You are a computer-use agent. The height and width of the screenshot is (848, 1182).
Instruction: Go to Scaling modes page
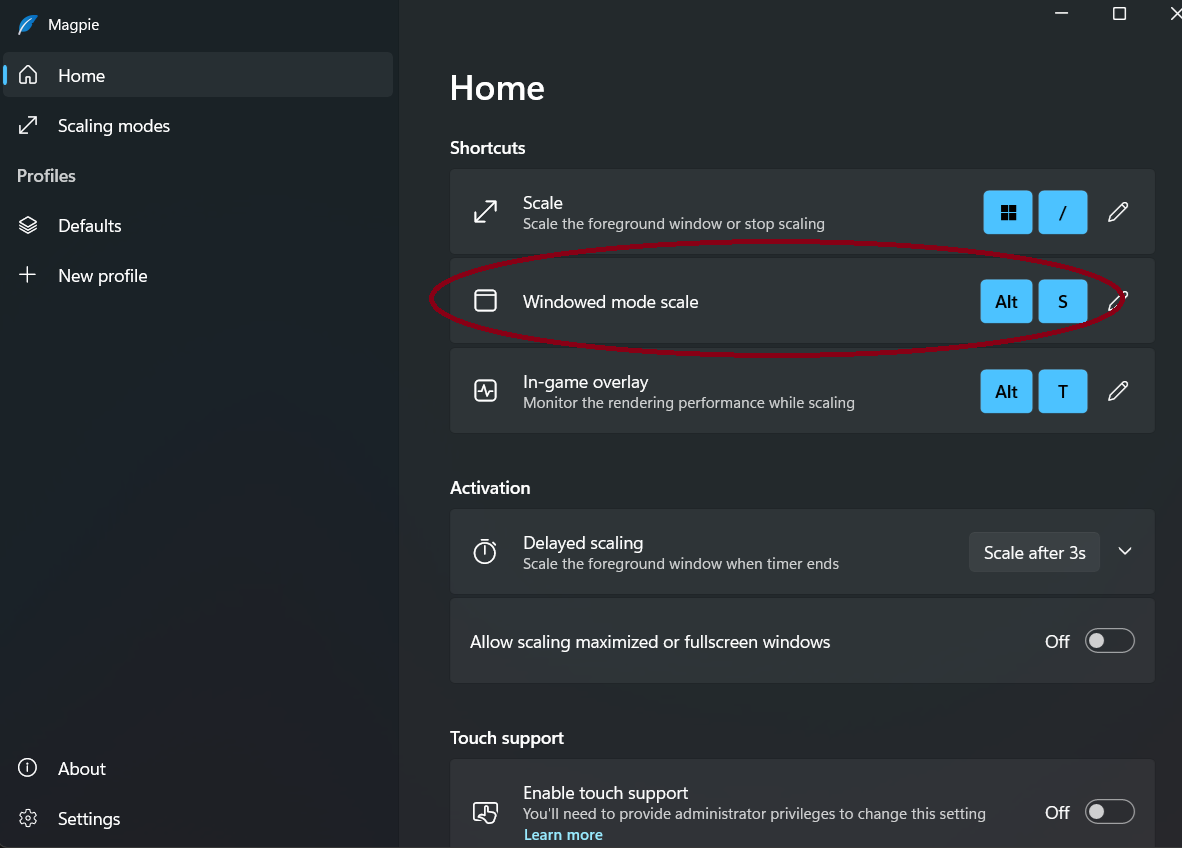coord(113,126)
